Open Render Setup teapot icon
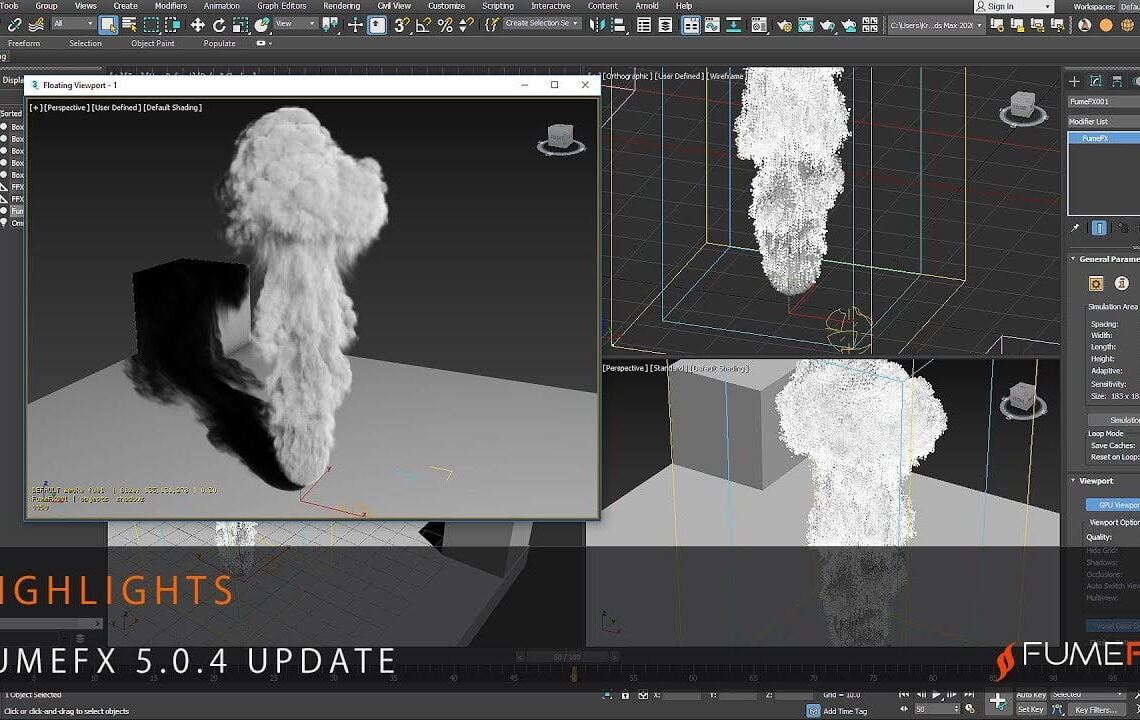 785,25
